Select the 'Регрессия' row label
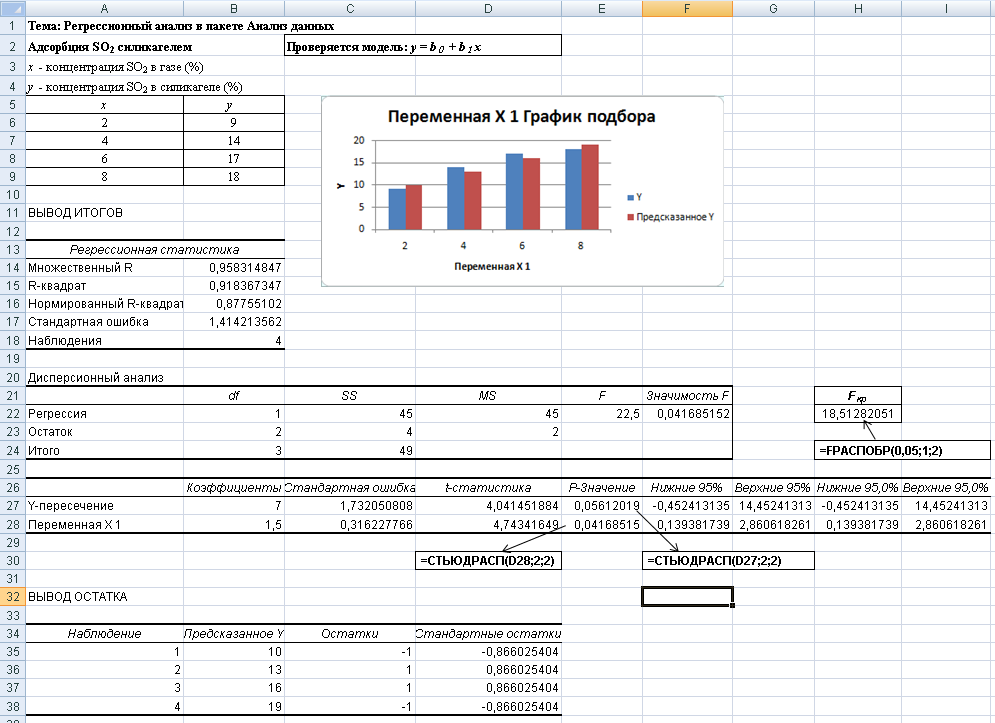 point(104,414)
